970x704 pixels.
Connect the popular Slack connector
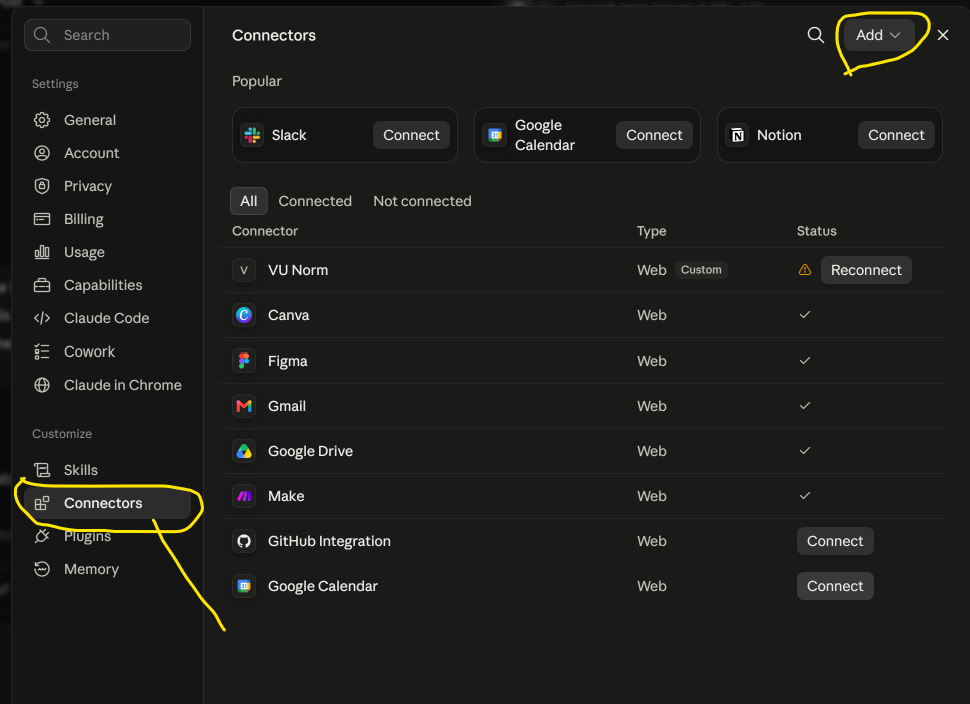[411, 135]
